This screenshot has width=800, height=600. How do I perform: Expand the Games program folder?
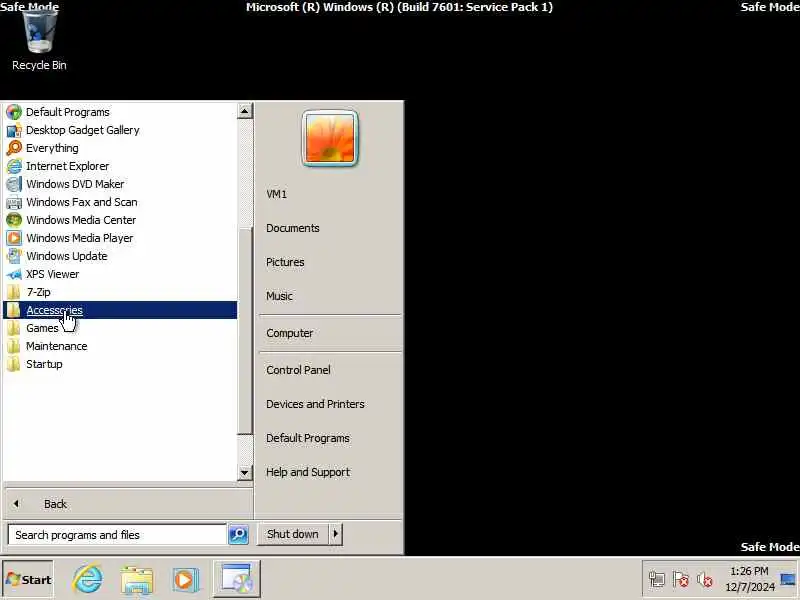pos(120,328)
